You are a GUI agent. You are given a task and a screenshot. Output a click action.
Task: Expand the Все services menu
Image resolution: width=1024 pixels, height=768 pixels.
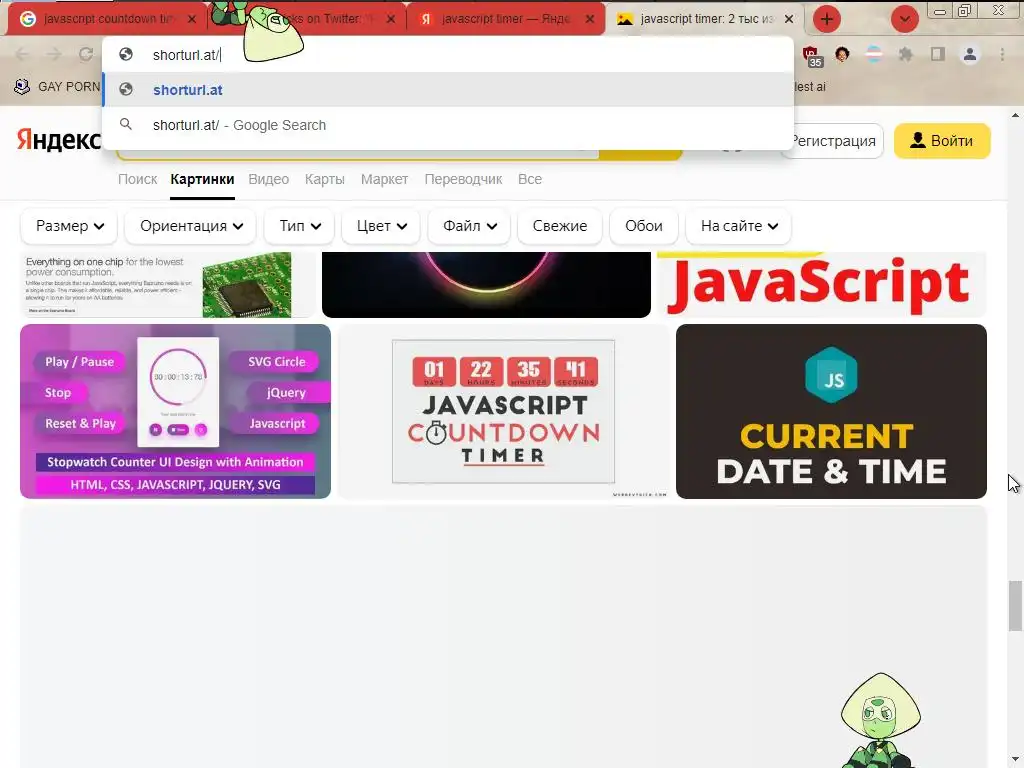click(530, 179)
